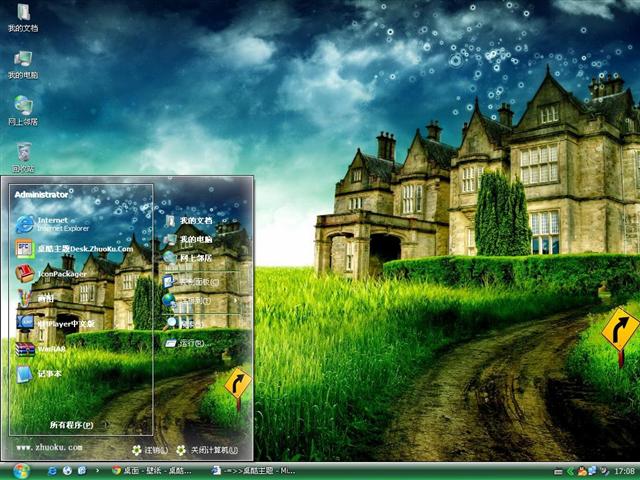Click the second globe quick launch icon on the taskbar
The width and height of the screenshot is (640, 480).
67,471
